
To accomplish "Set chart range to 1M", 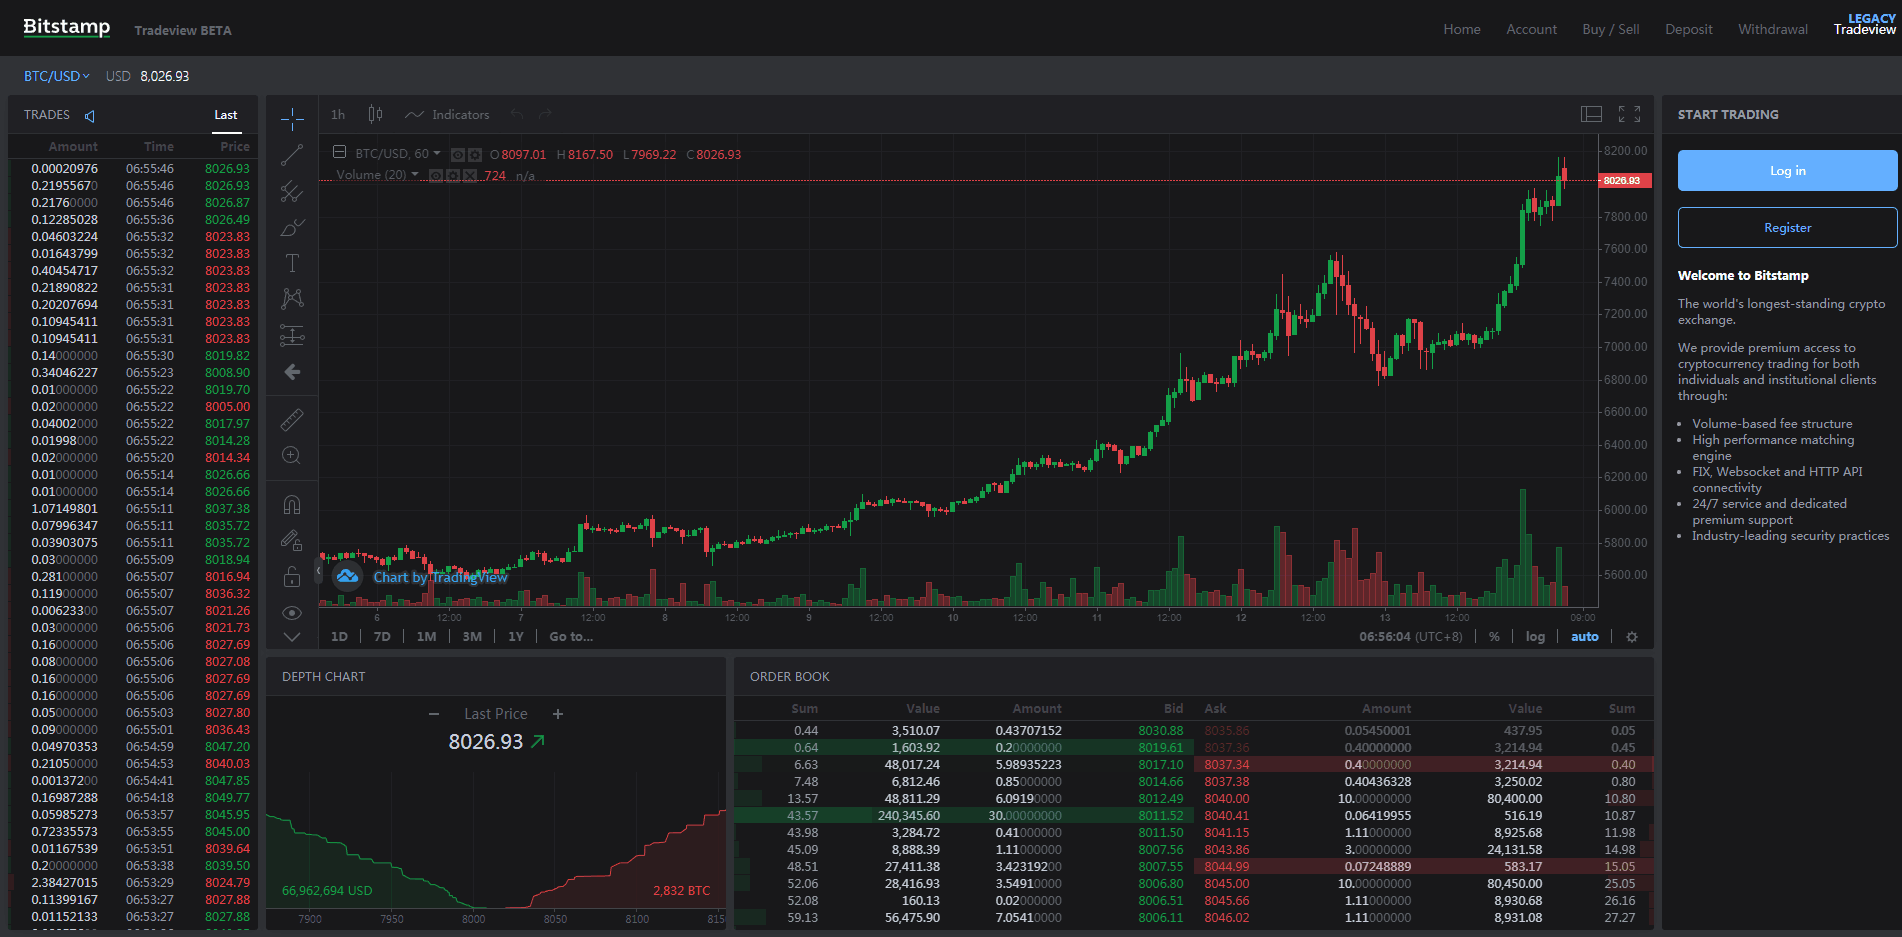I will click(x=426, y=637).
